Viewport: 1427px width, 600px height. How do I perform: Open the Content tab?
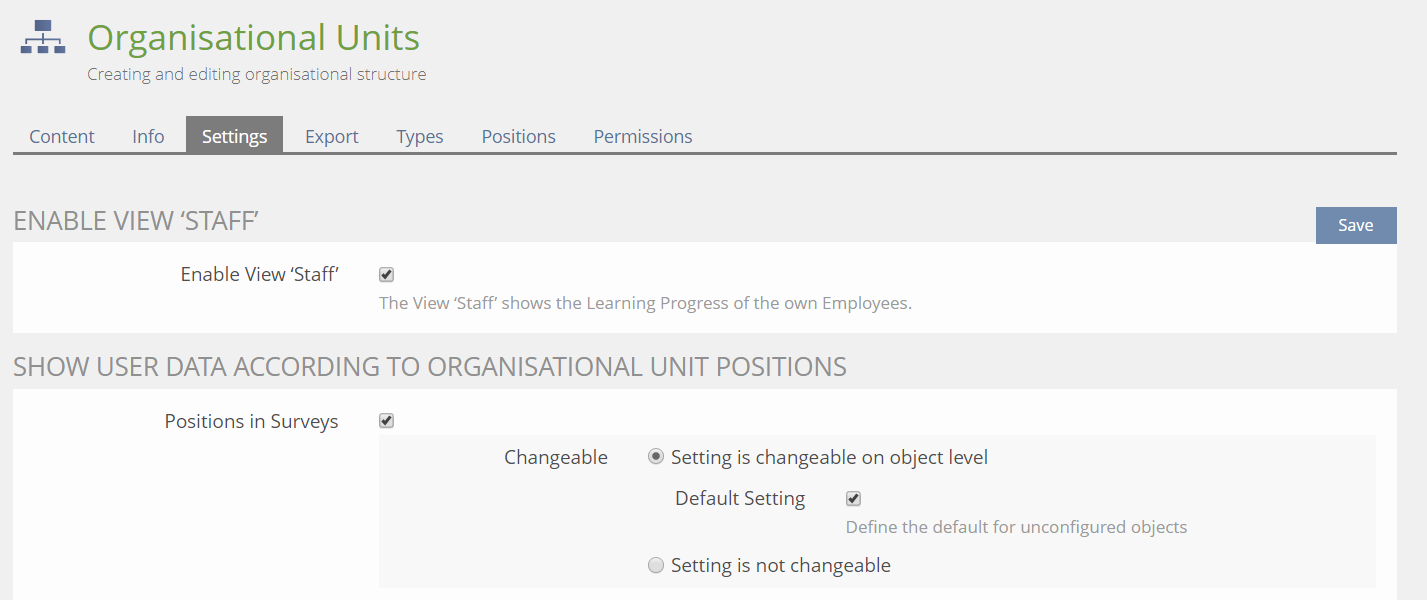pyautogui.click(x=62, y=136)
